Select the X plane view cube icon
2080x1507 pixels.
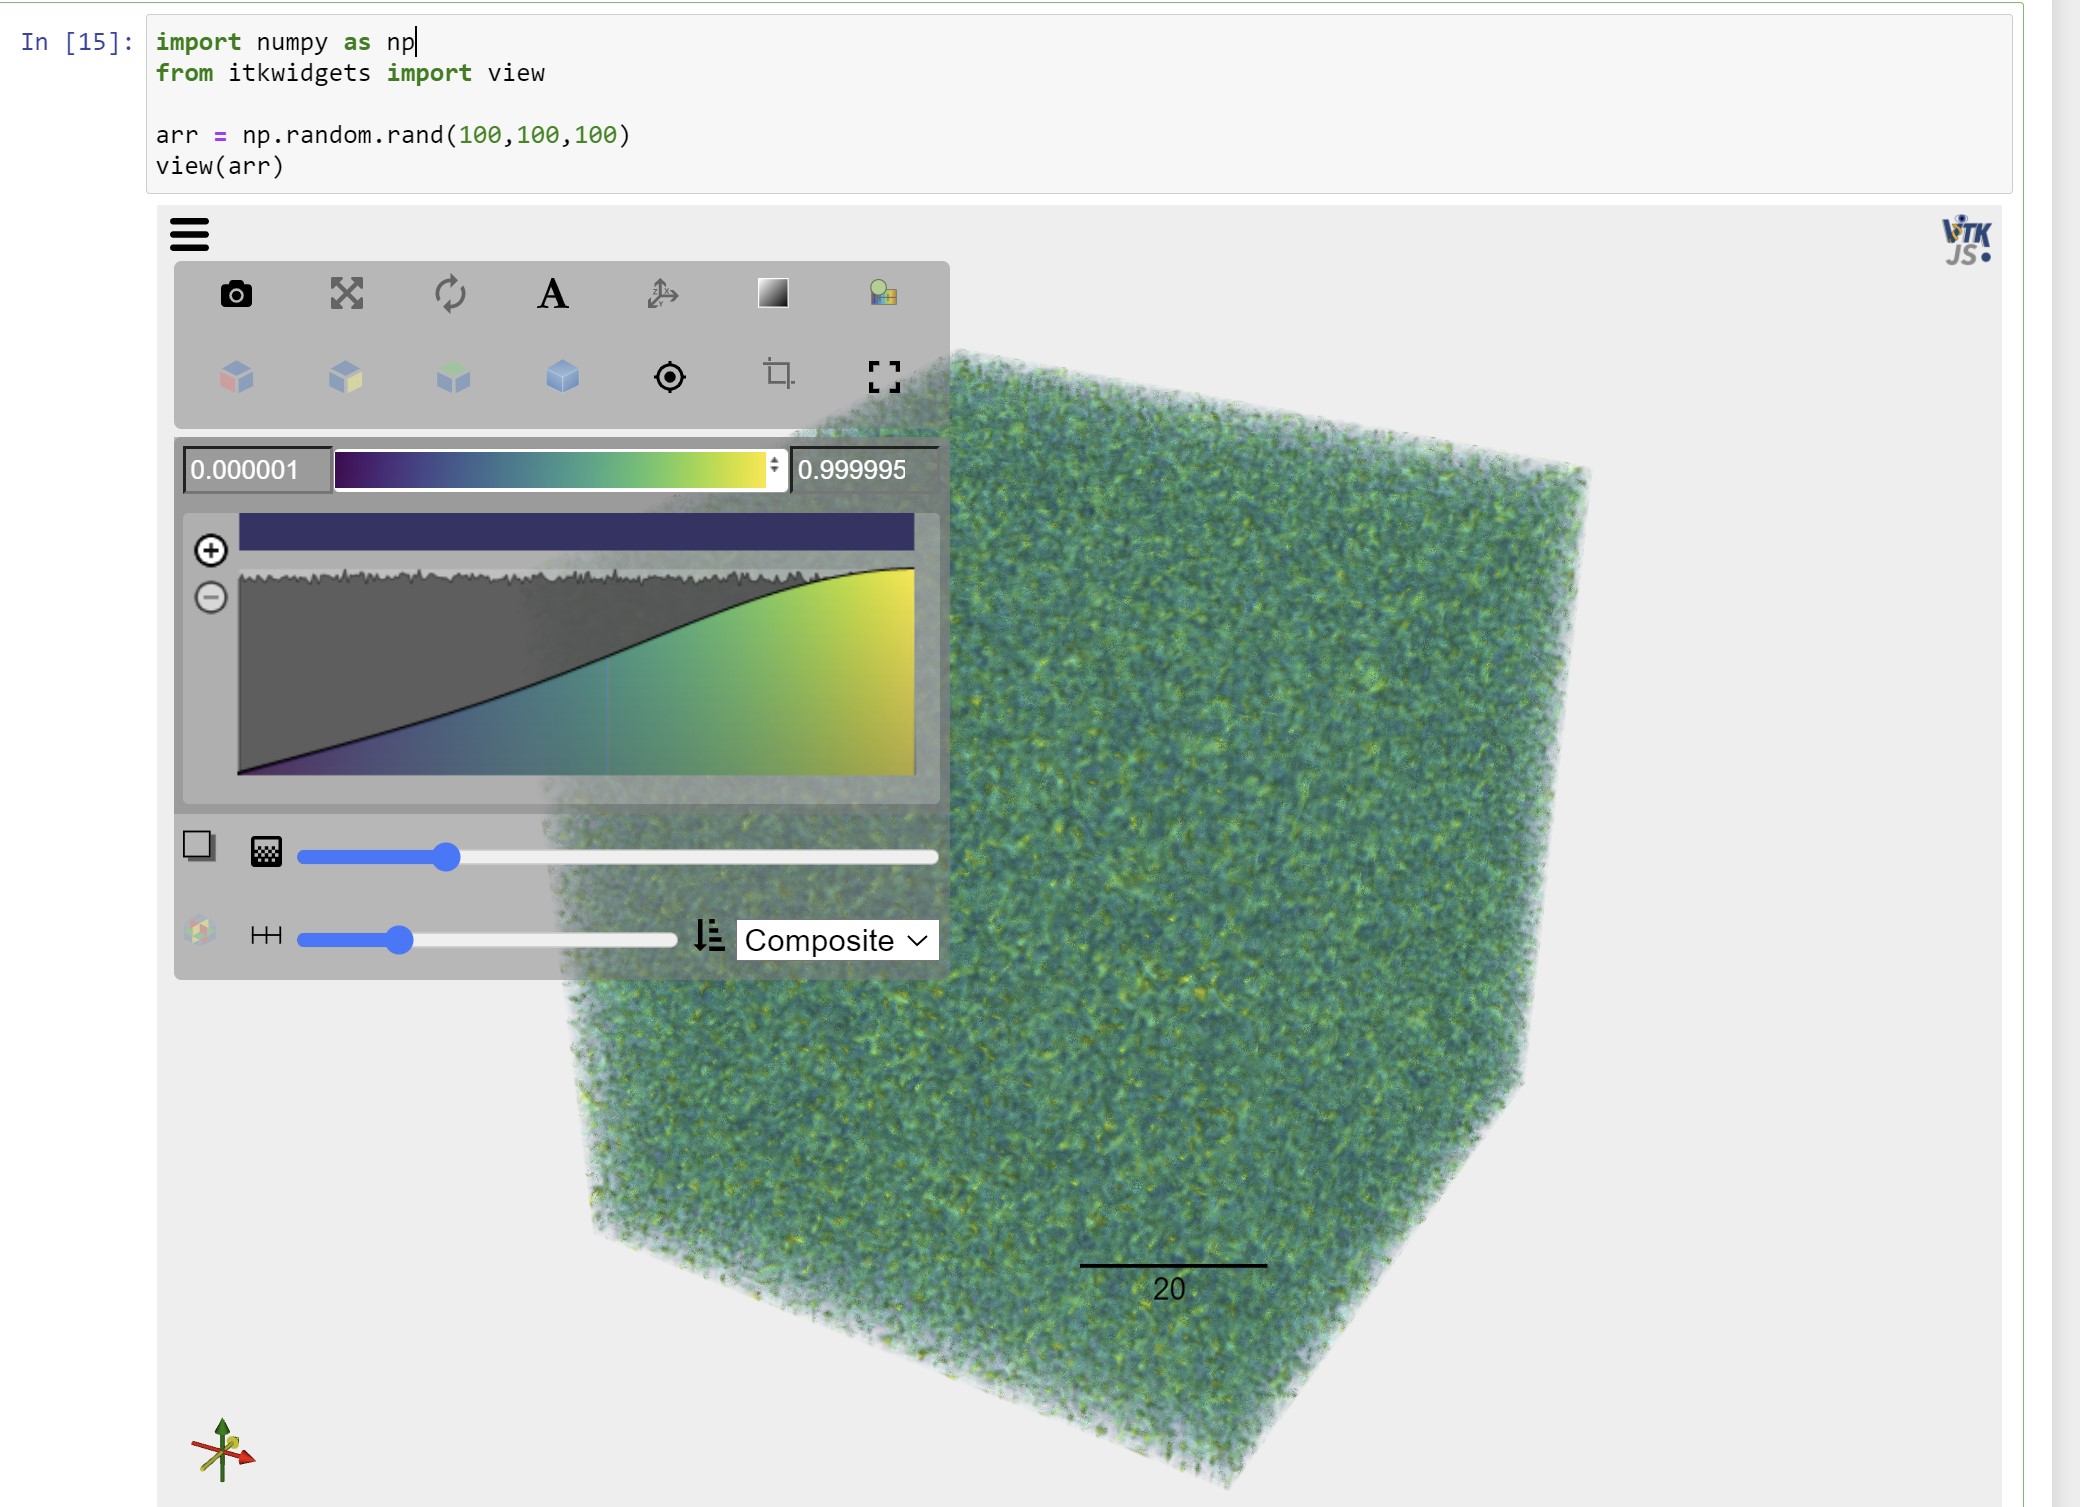click(x=237, y=377)
